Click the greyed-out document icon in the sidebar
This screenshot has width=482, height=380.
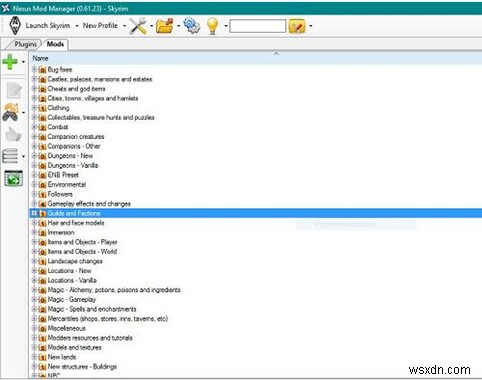(14, 91)
